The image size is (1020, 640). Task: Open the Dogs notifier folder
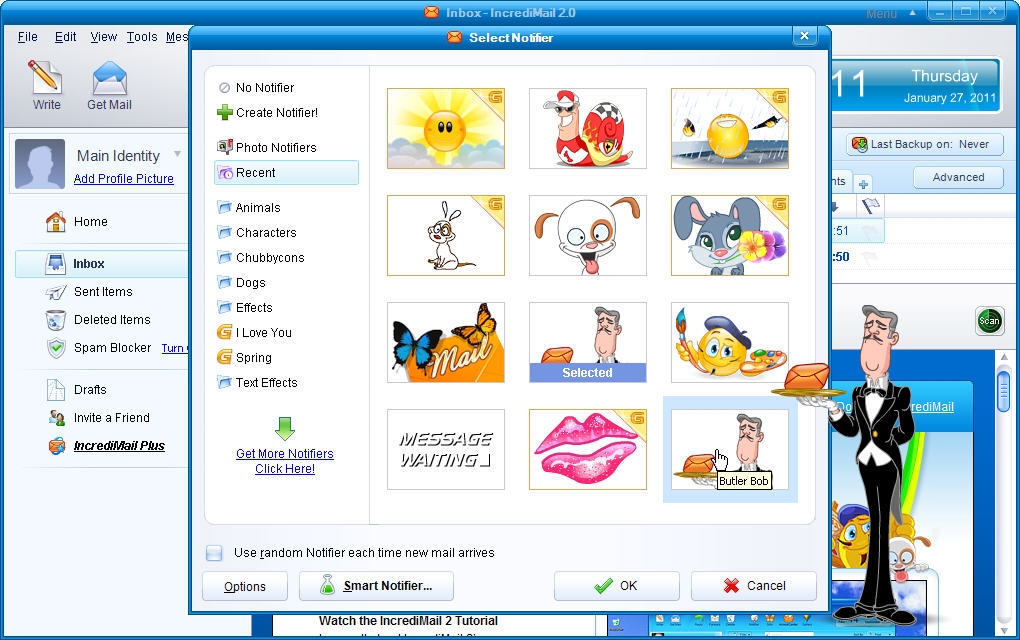(241, 283)
